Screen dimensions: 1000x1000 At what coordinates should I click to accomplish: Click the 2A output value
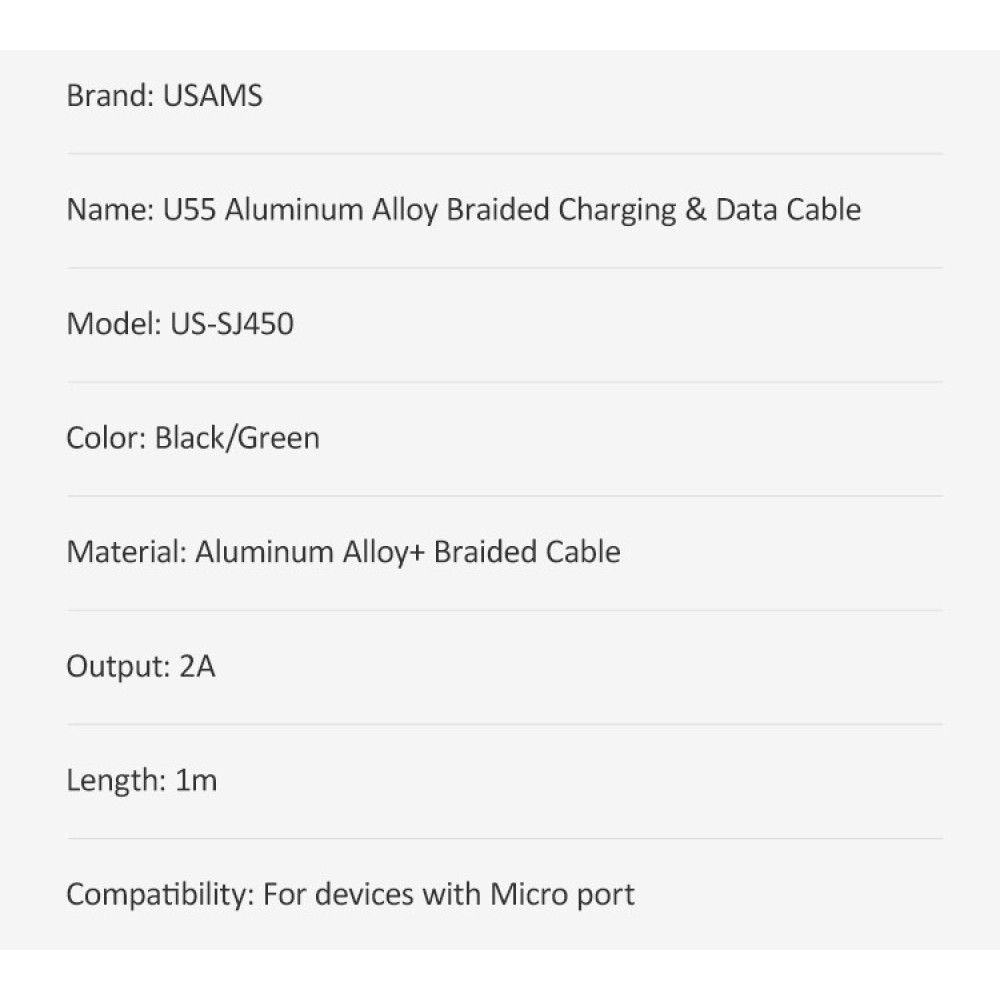point(198,666)
